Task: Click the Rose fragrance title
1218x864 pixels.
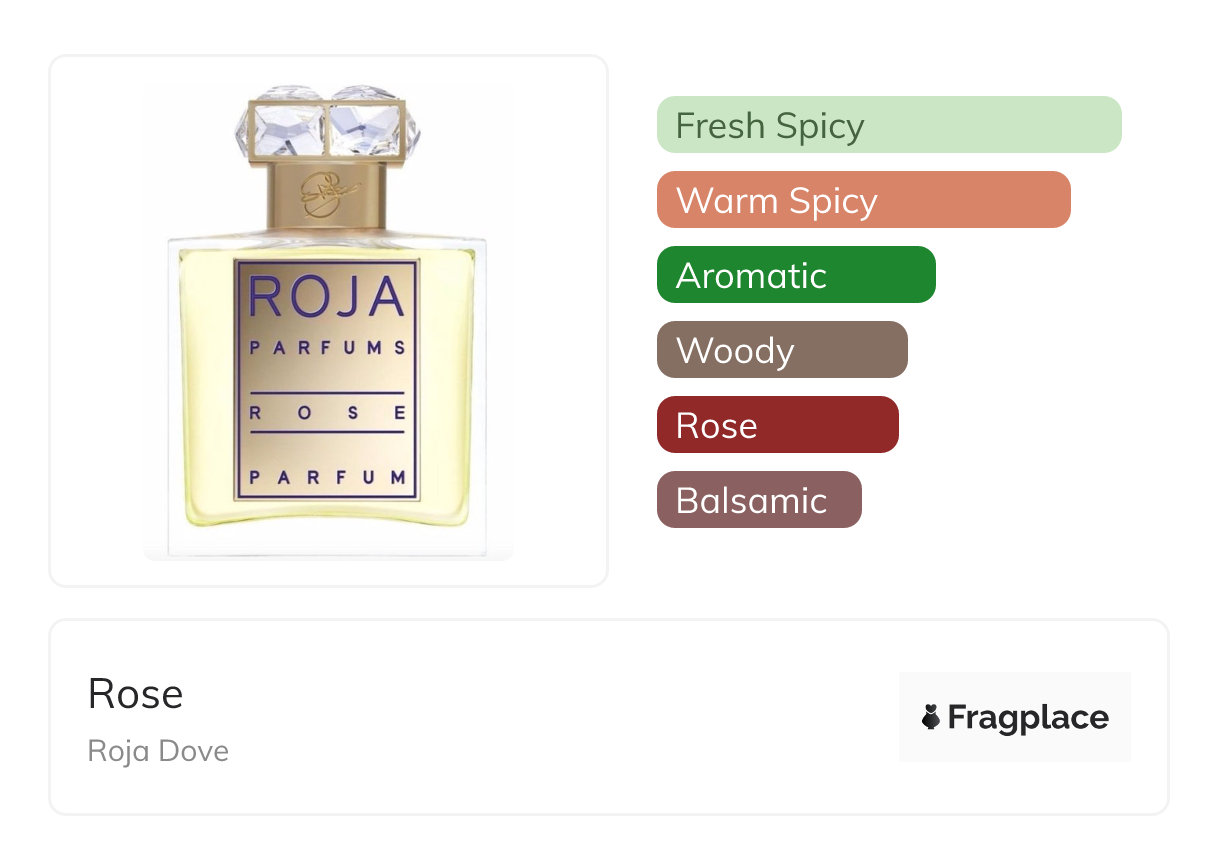Action: [x=135, y=694]
